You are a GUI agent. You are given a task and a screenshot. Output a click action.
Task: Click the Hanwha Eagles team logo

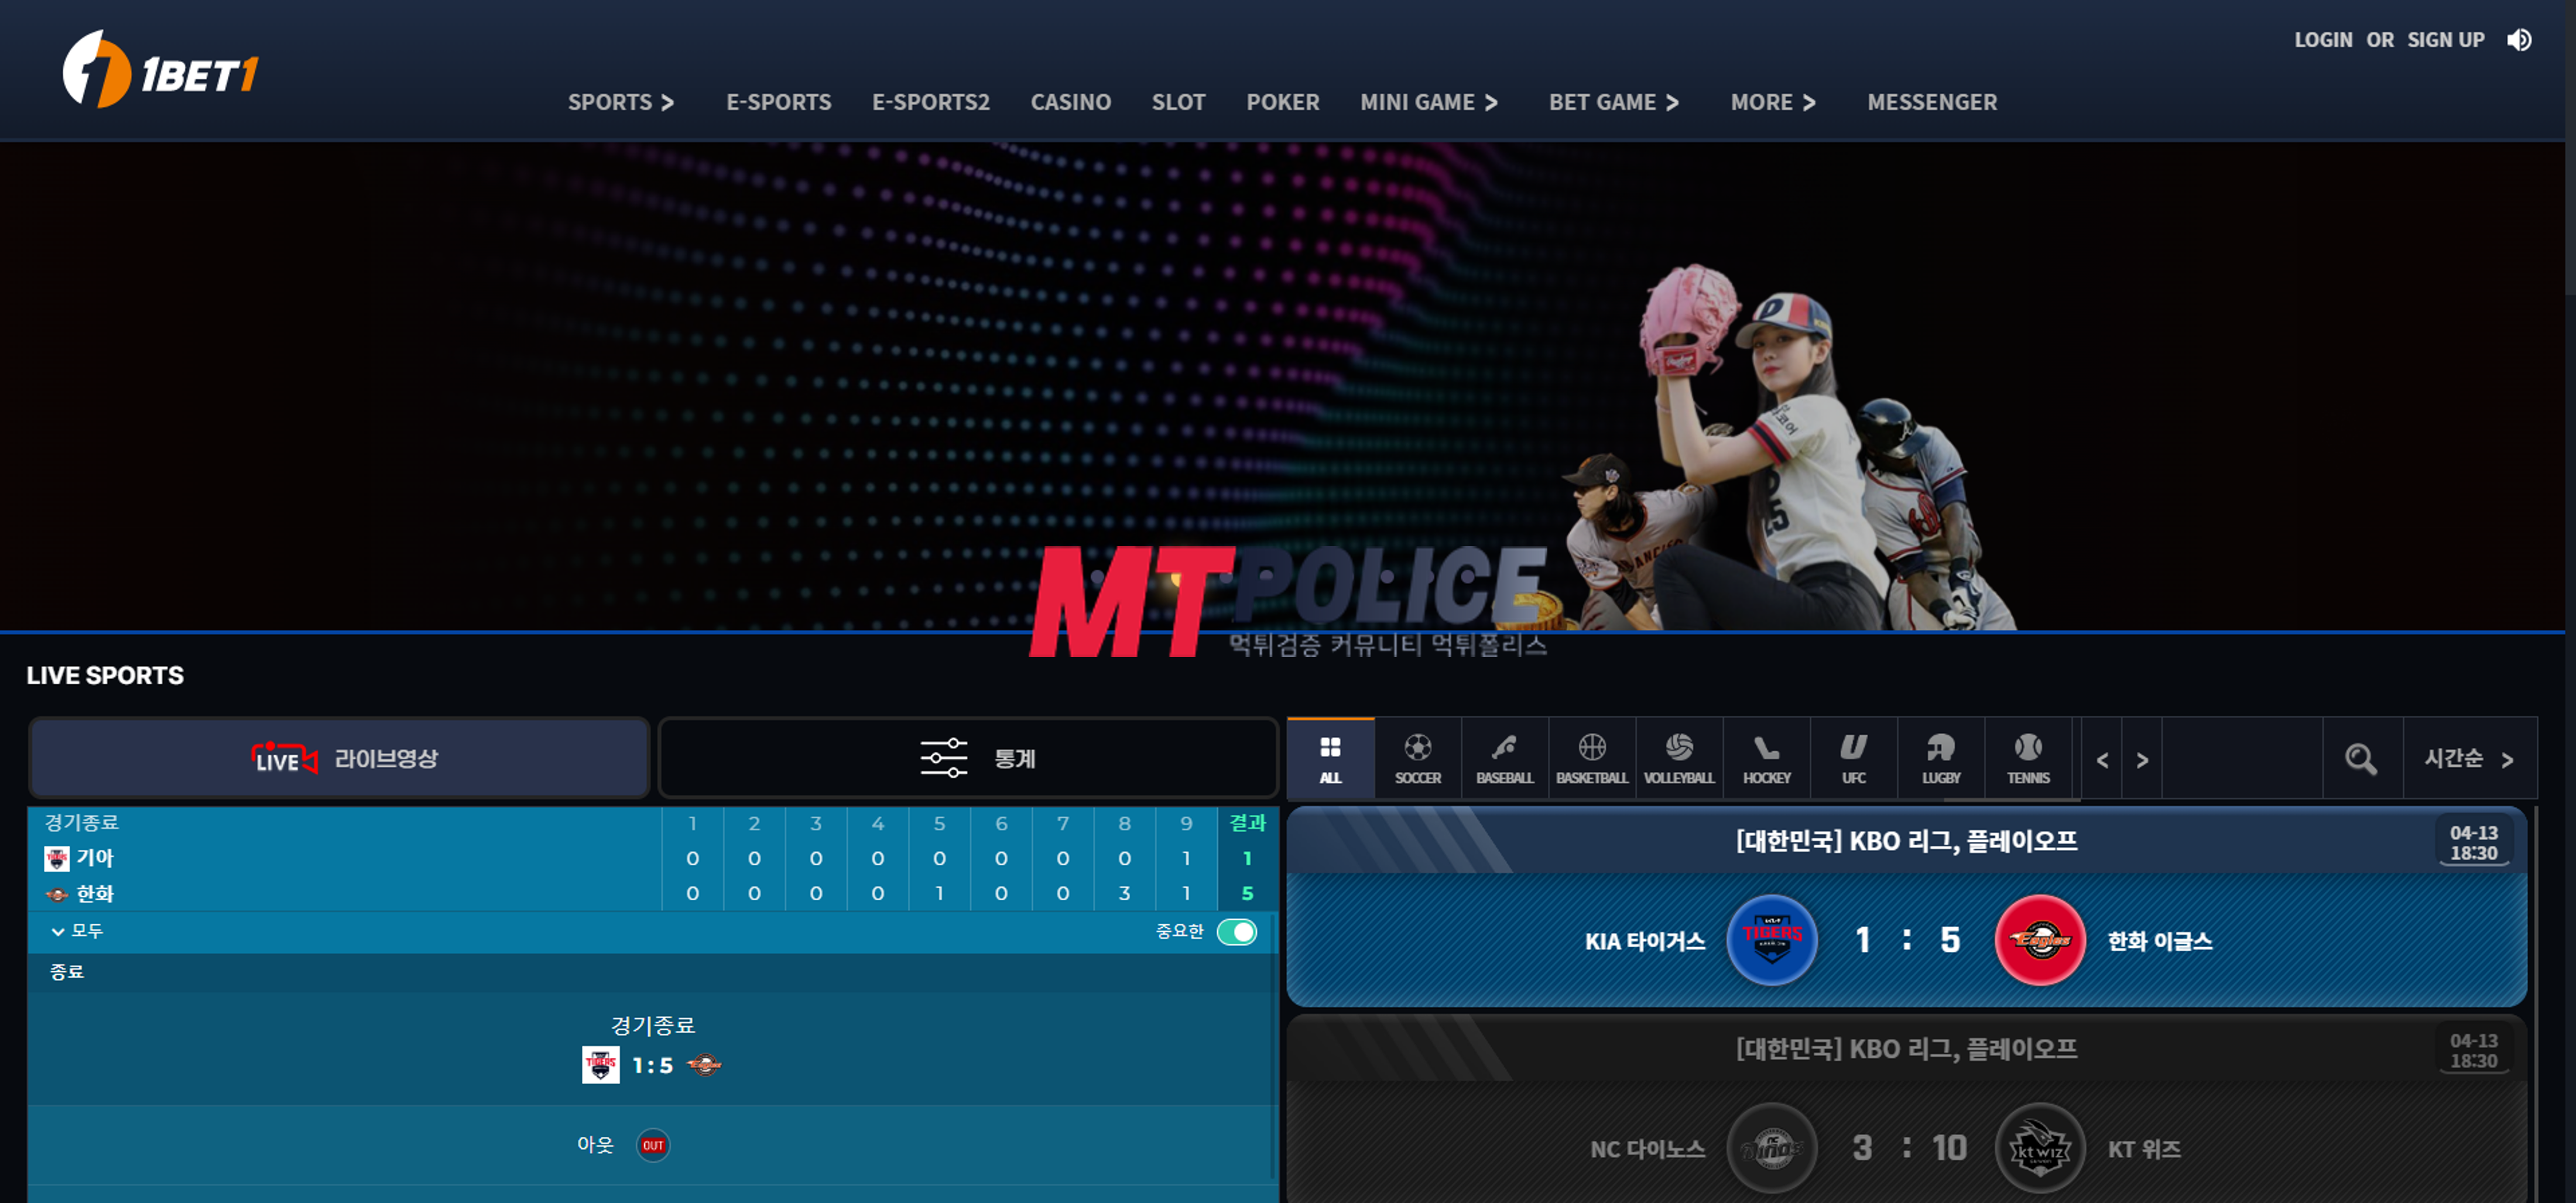[2040, 939]
